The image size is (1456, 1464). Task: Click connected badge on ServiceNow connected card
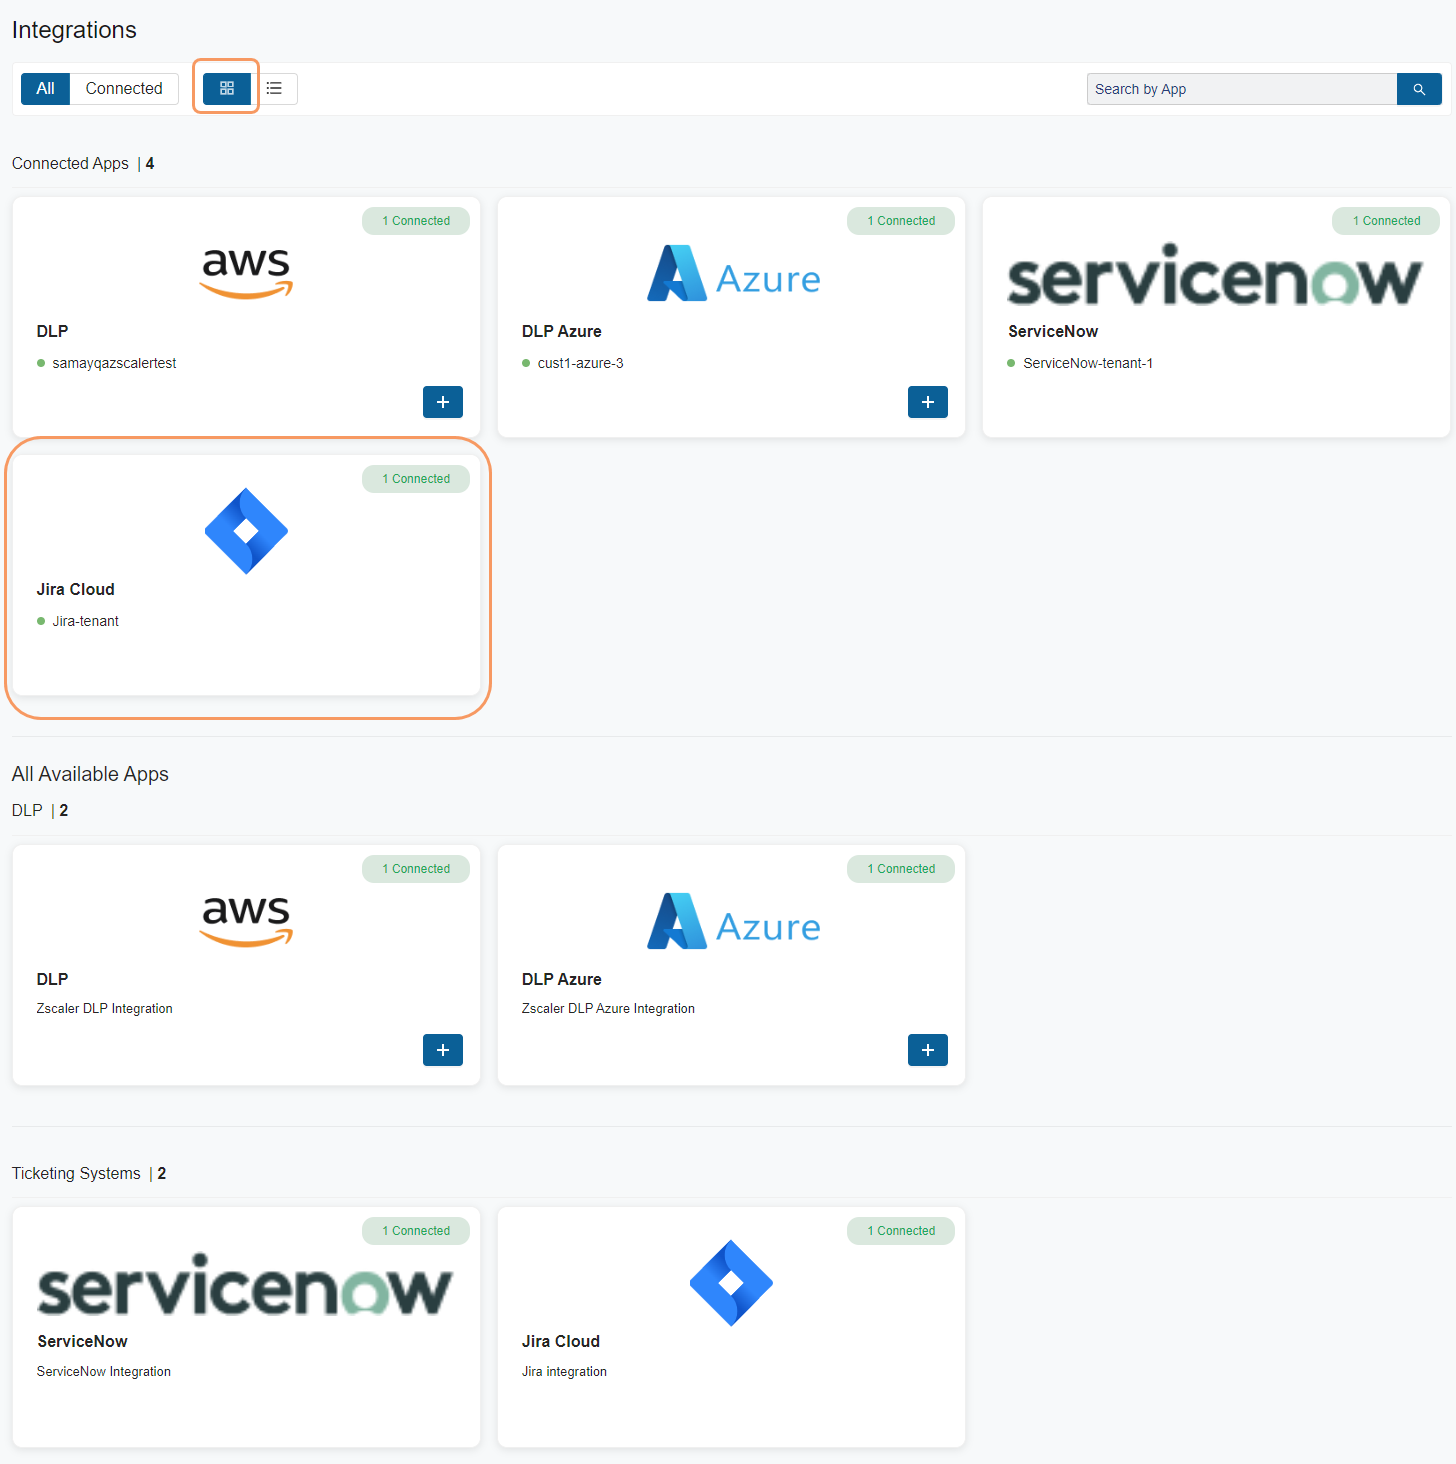coord(1385,221)
